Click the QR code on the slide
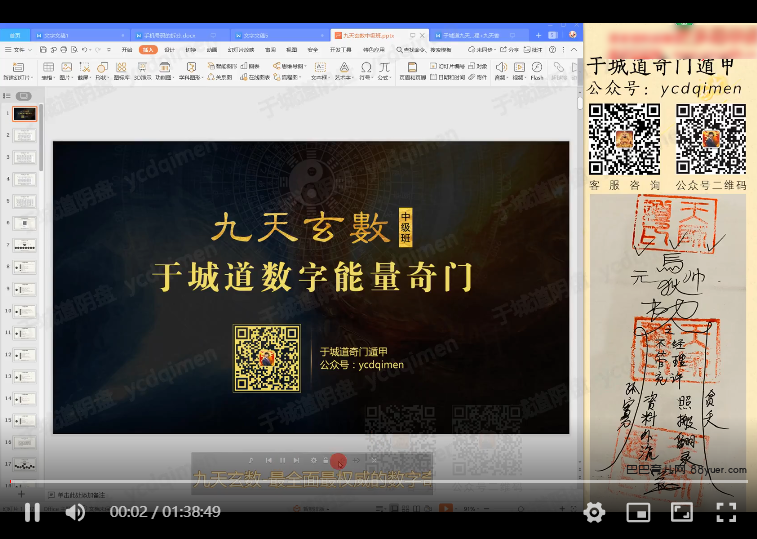Viewport: 757px width, 539px height. [x=267, y=358]
